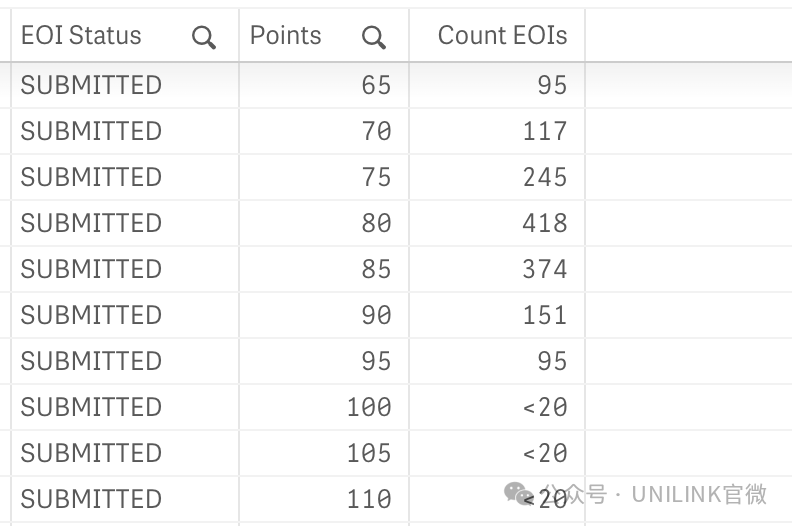Viewport: 792px width, 526px height.
Task: Select the Points value 105
Action: (x=369, y=453)
